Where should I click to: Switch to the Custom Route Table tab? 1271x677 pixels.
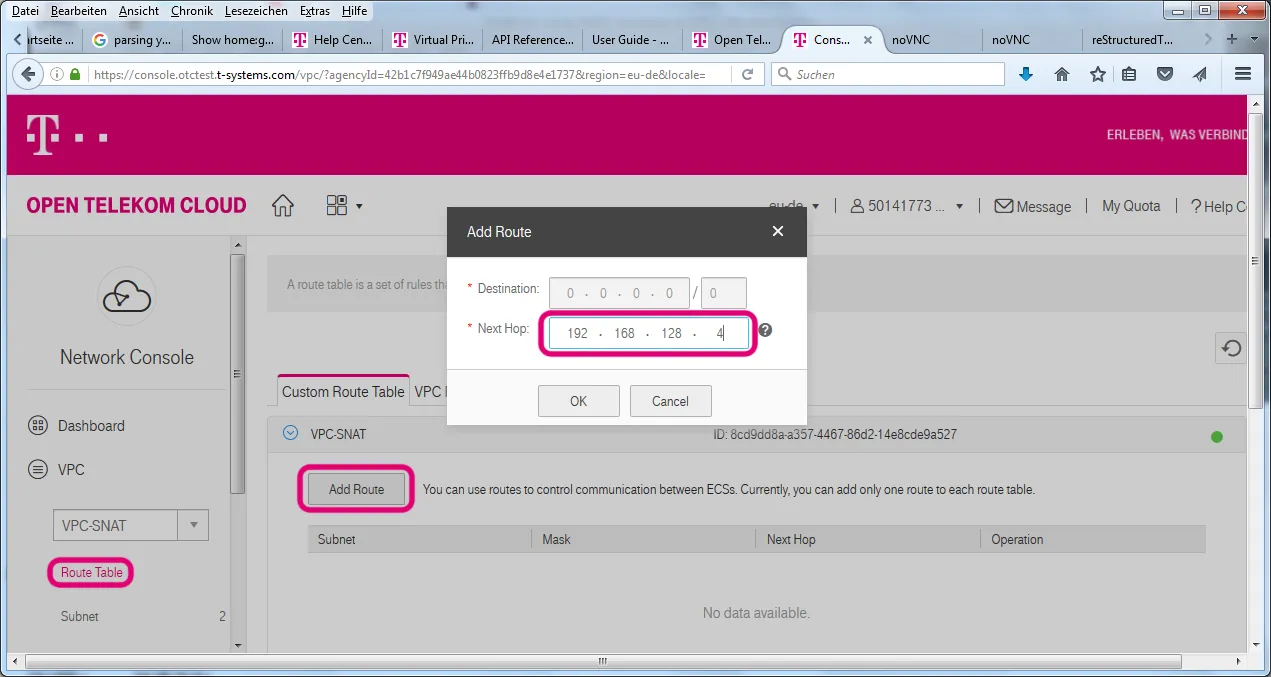[343, 391]
